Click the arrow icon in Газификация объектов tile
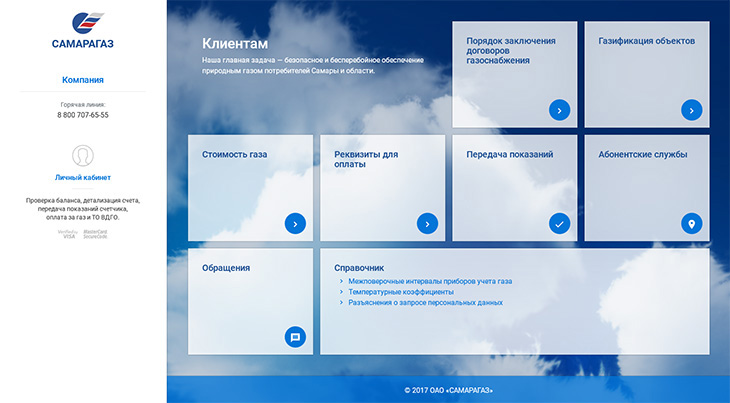The height and width of the screenshot is (403, 730). coord(691,110)
